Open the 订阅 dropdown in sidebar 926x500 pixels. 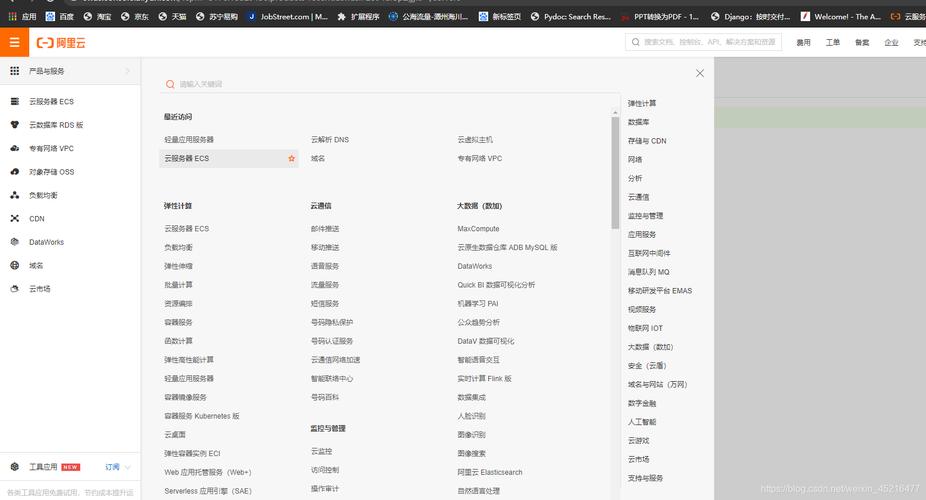118,467
